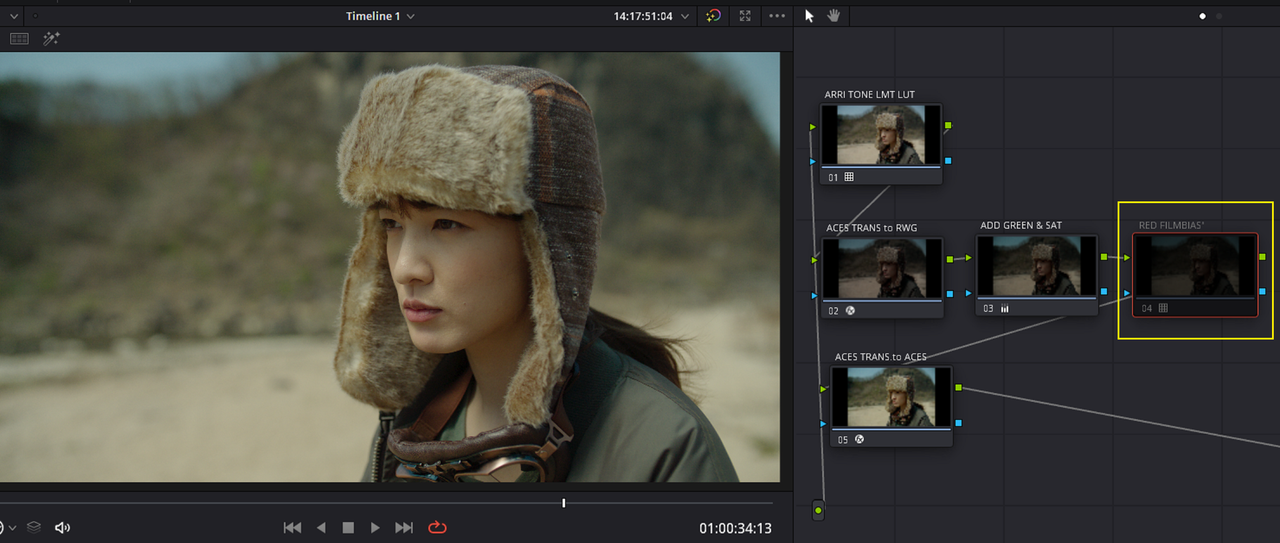Click the OFX effect icon on node 02
Viewport: 1280px width, 543px height.
pyautogui.click(x=849, y=311)
